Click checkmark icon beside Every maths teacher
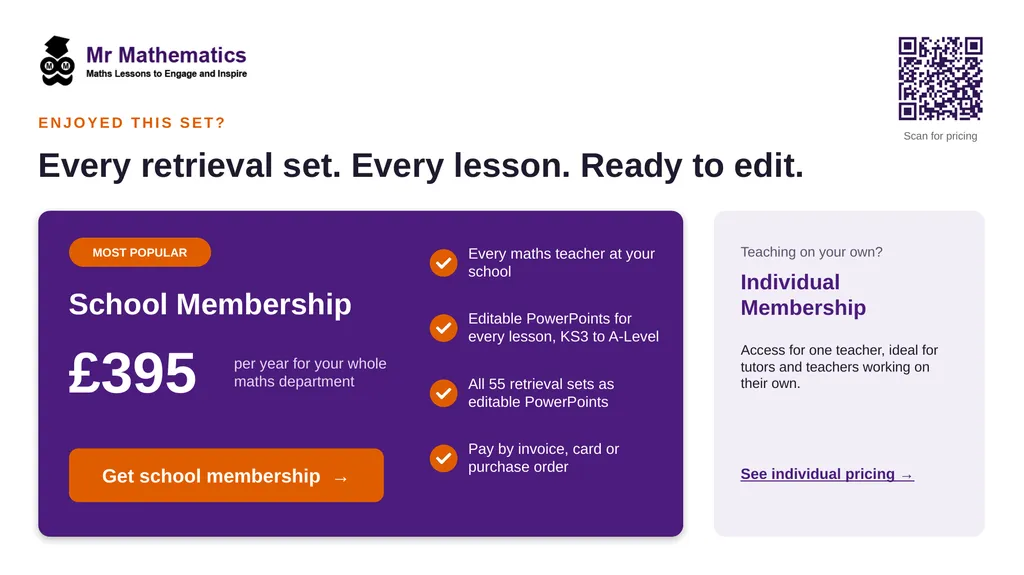 tap(443, 263)
